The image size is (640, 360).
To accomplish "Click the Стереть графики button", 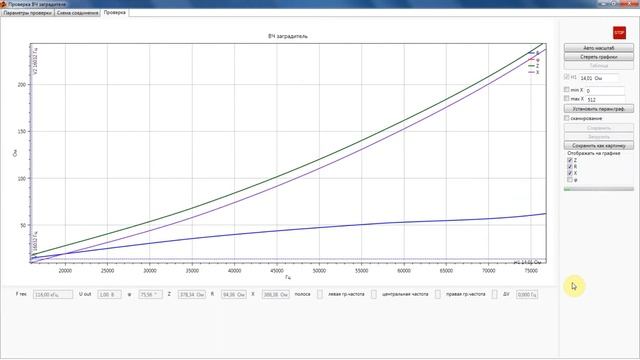I will (599, 57).
